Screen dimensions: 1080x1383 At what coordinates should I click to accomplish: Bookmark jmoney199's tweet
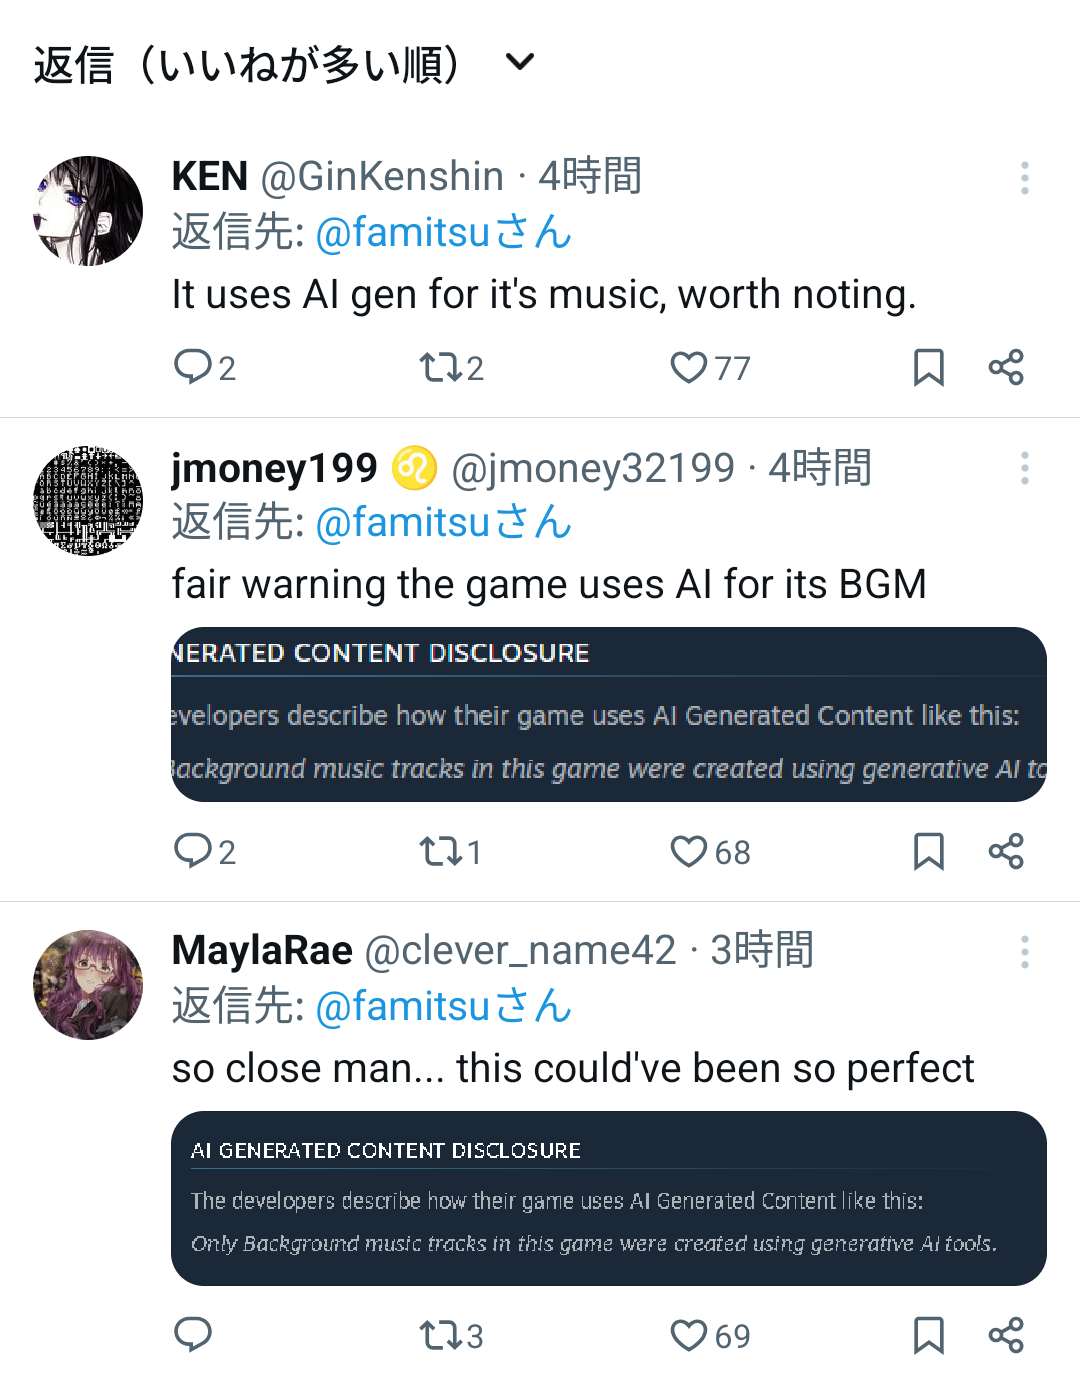(x=928, y=852)
